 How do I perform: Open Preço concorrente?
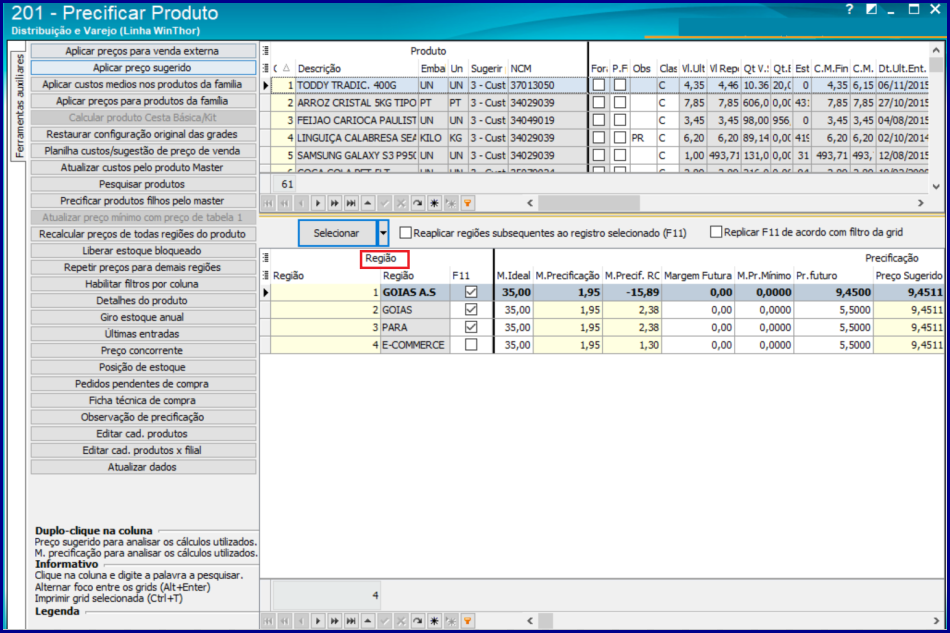(143, 351)
